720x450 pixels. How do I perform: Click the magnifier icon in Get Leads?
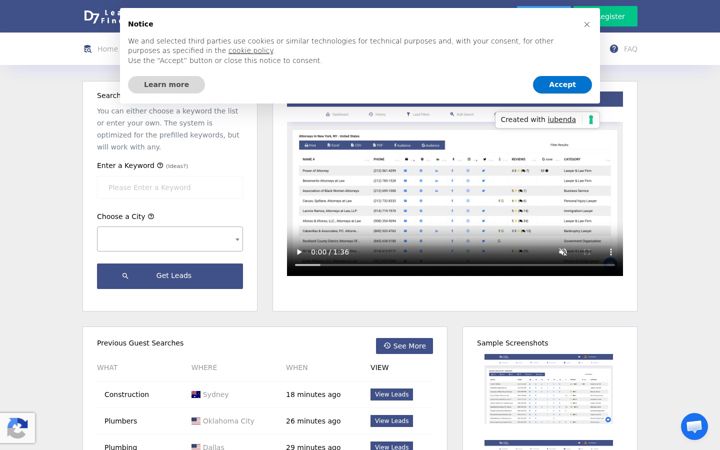coord(125,276)
